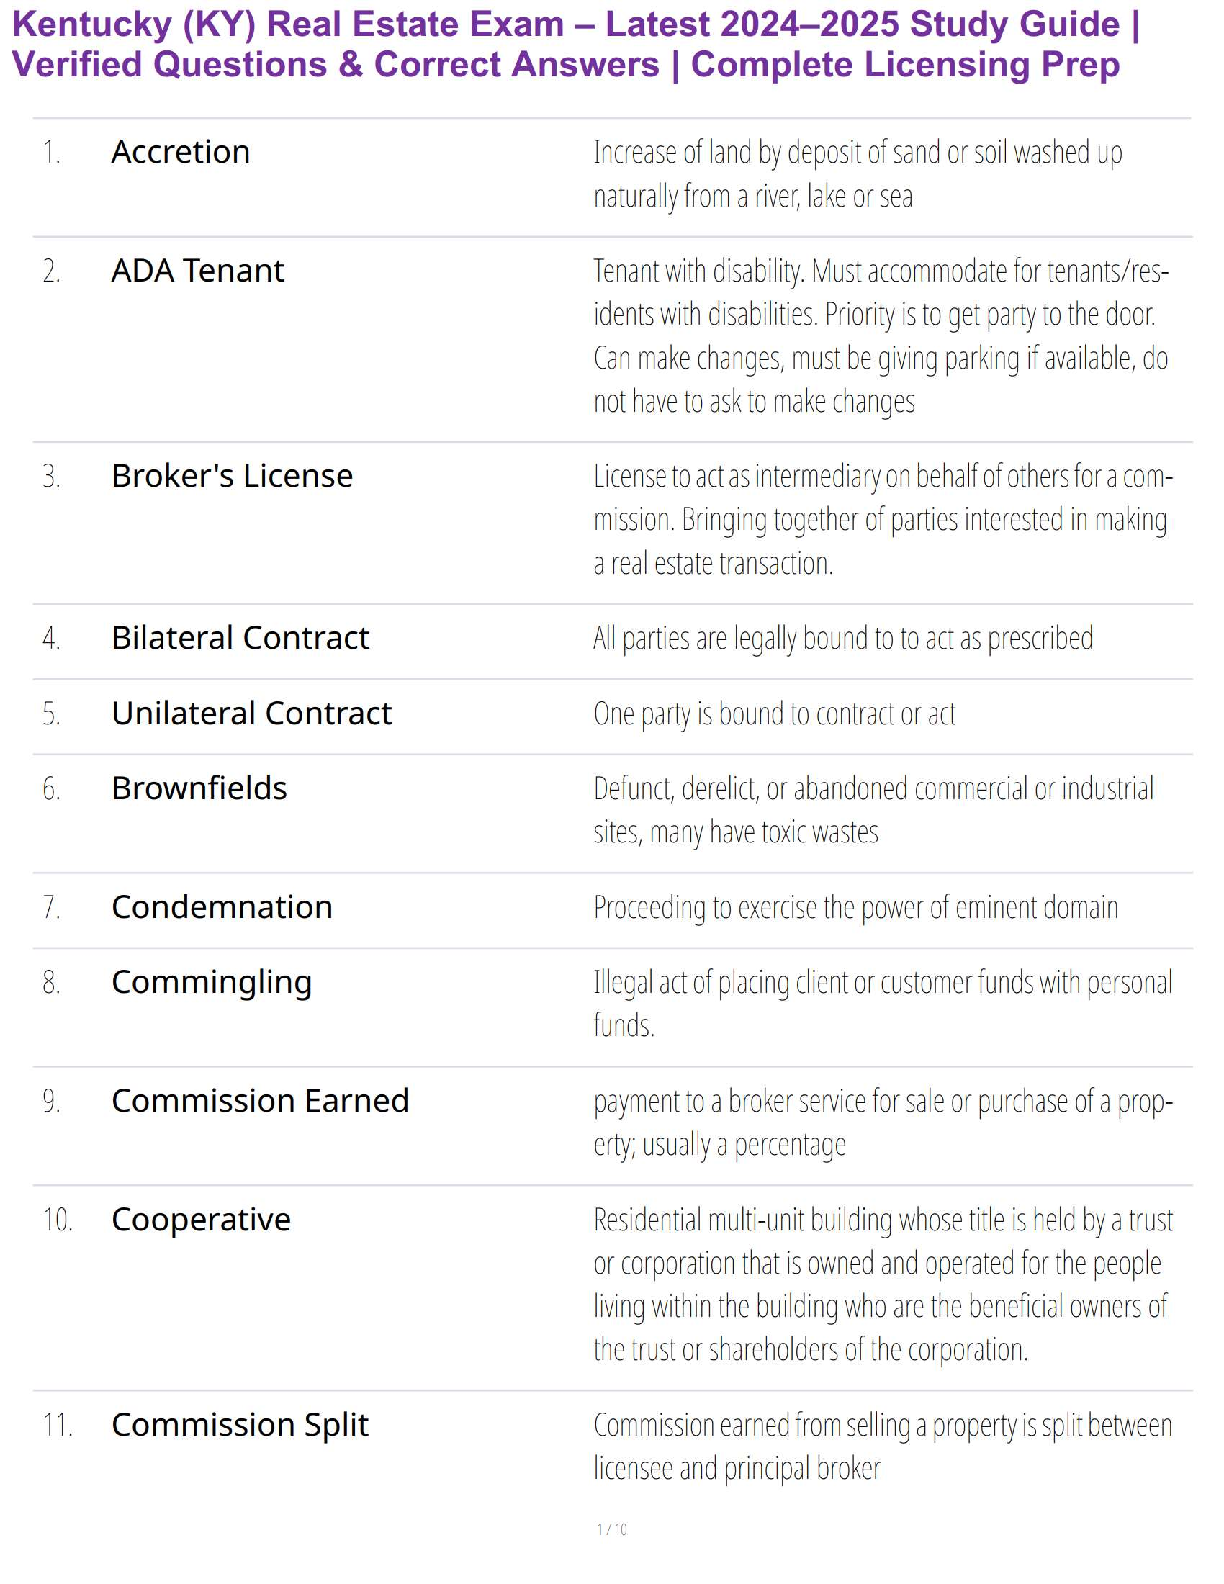Click the Commingling term
Image resolution: width=1224 pixels, height=1584 pixels.
point(211,982)
